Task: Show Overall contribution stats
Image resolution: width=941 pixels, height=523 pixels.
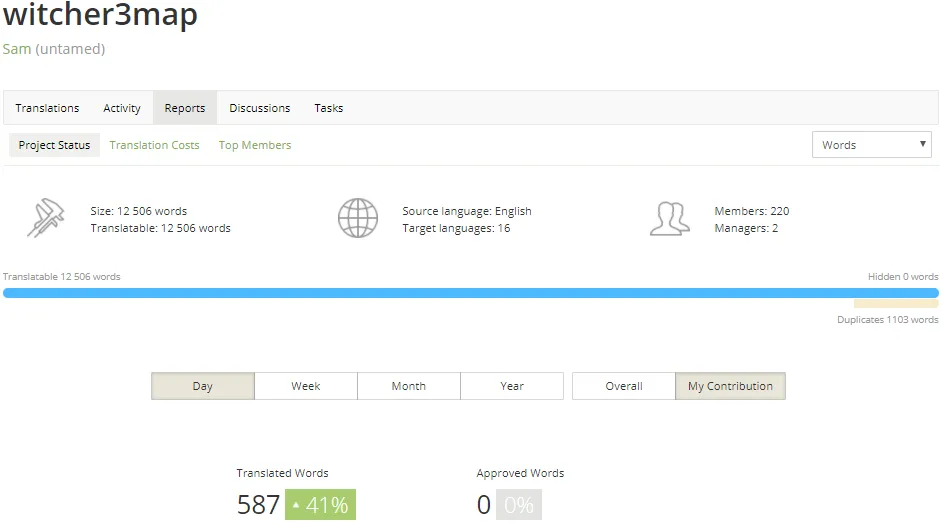Action: (624, 386)
